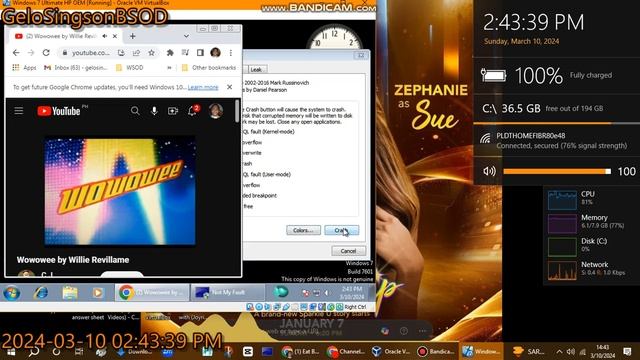Open YouTube account avatar menu
The width and height of the screenshot is (640, 360).
point(216,111)
